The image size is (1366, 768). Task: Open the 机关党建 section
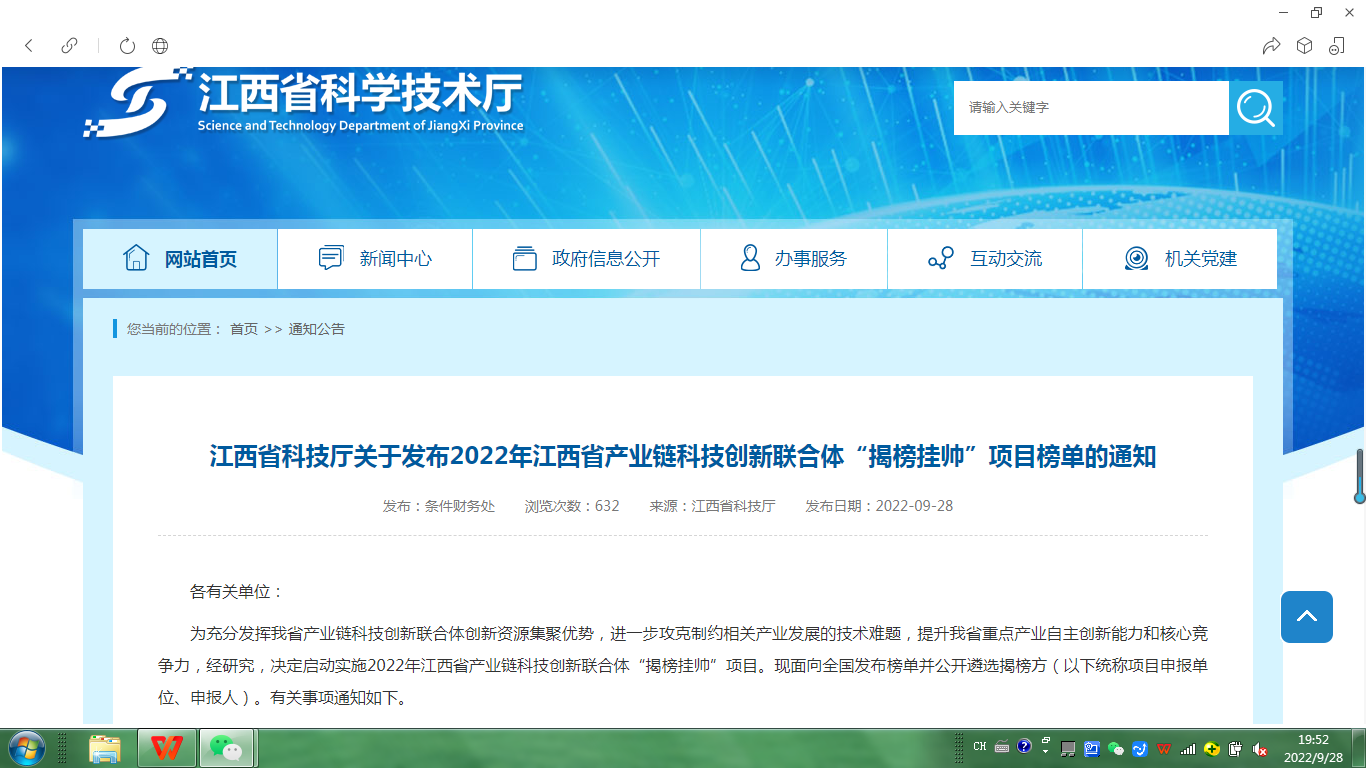click(1180, 259)
